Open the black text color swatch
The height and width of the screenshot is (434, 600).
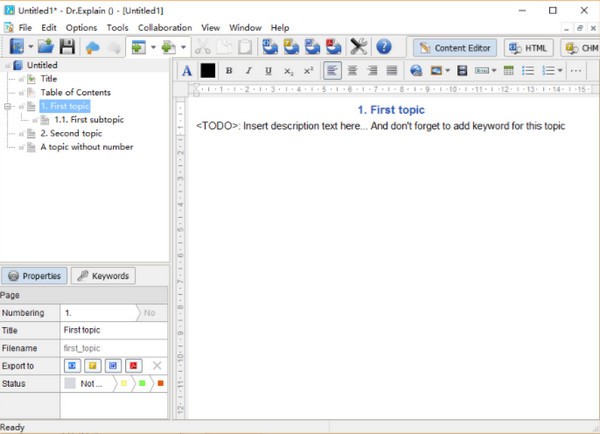pyautogui.click(x=208, y=71)
